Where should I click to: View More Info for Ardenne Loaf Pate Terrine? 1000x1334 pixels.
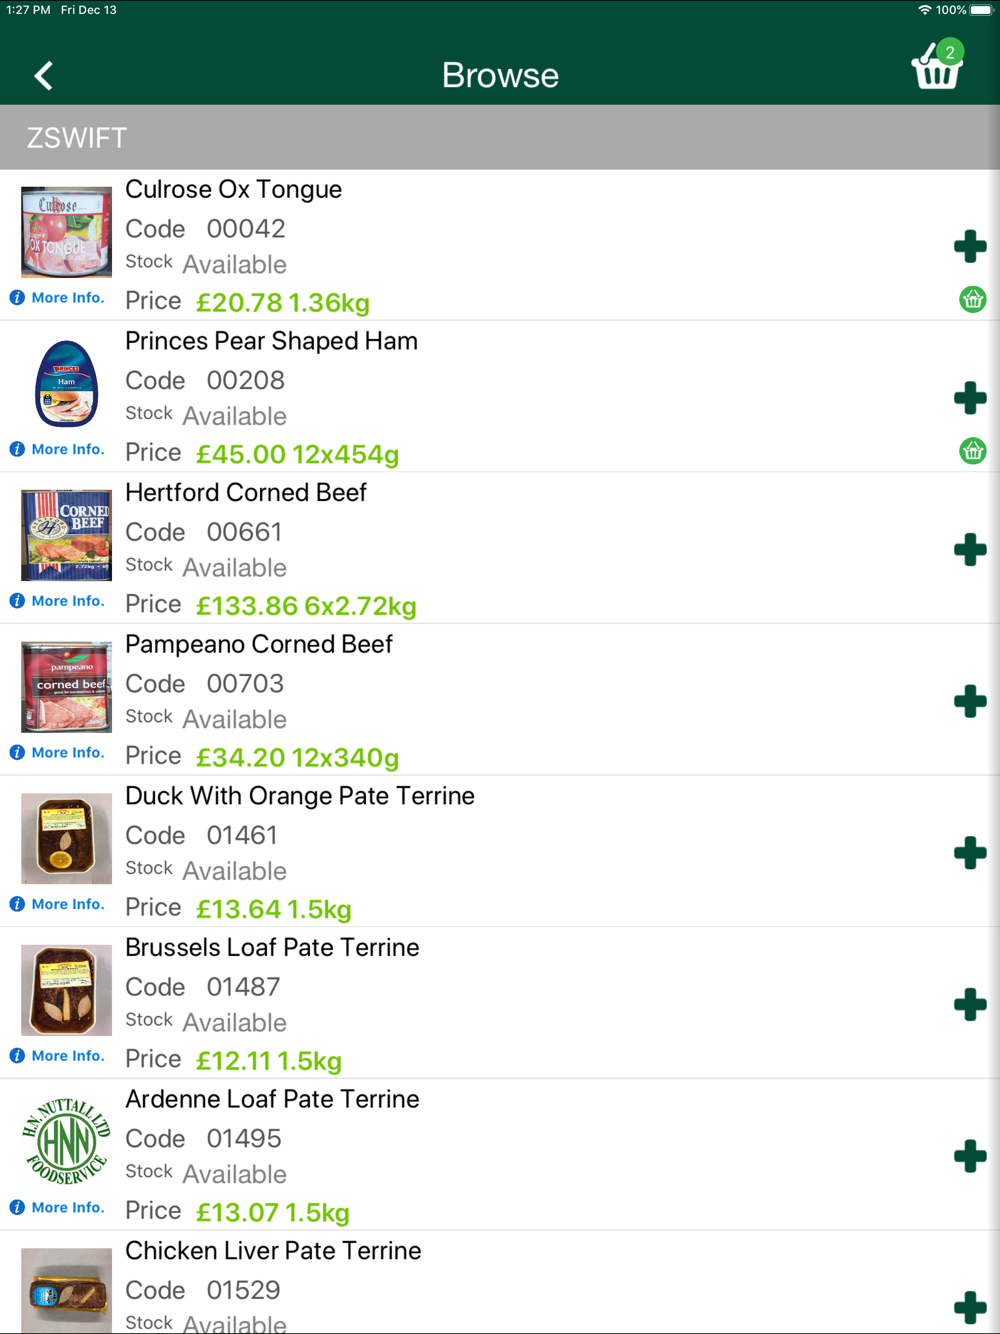click(x=57, y=1208)
